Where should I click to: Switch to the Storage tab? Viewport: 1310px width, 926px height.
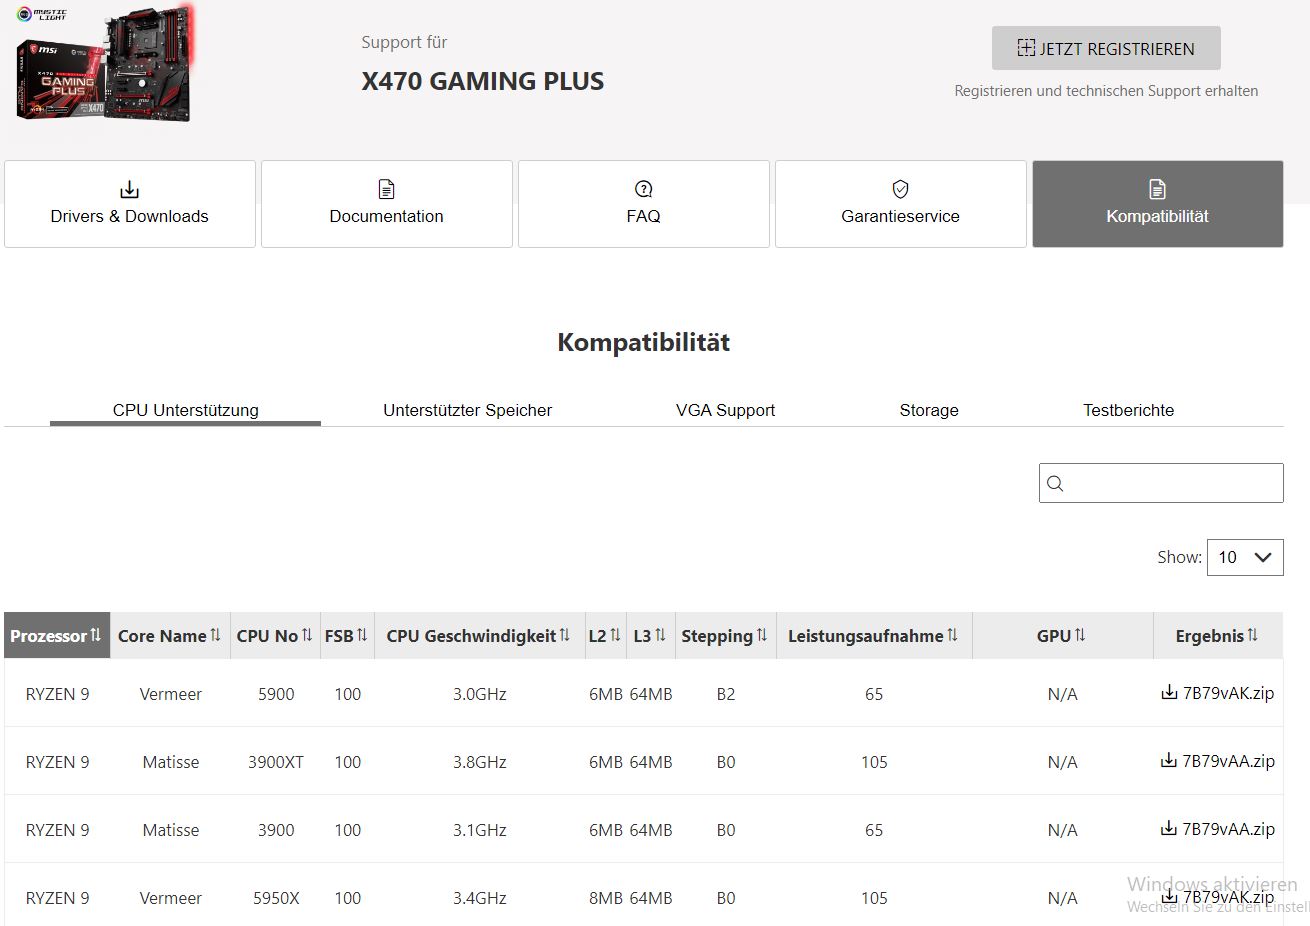929,410
